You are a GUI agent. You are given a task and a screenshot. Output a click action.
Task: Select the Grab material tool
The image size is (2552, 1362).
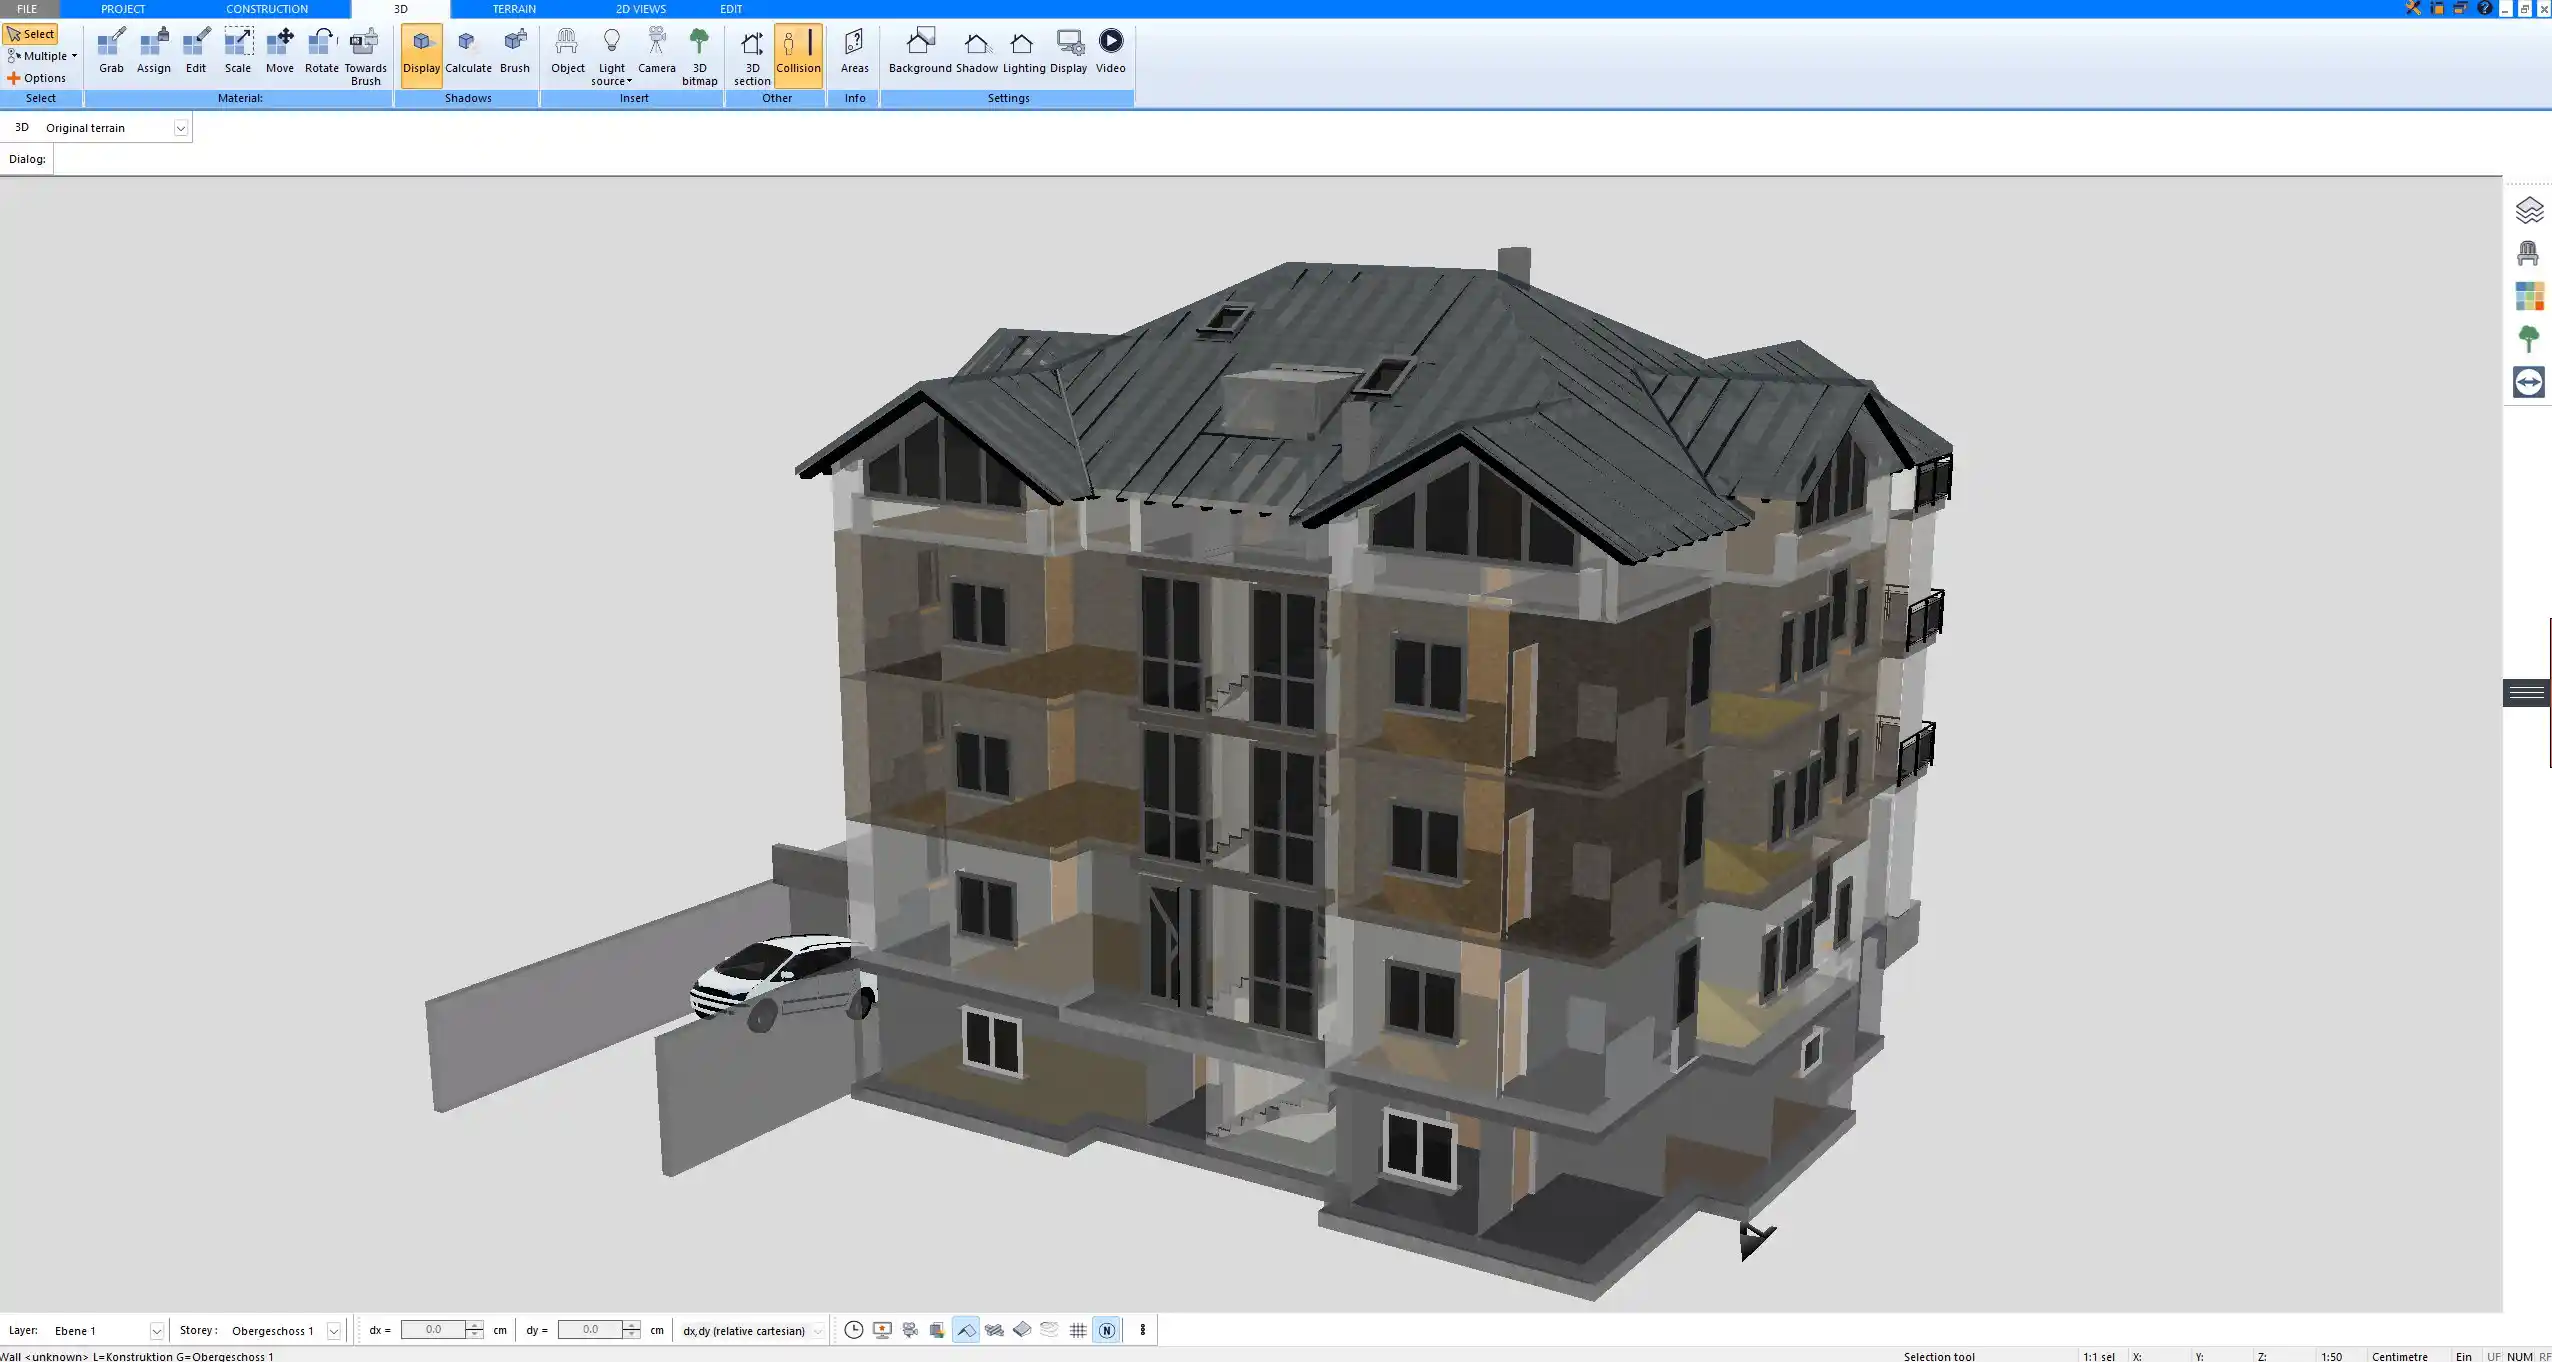click(x=110, y=50)
